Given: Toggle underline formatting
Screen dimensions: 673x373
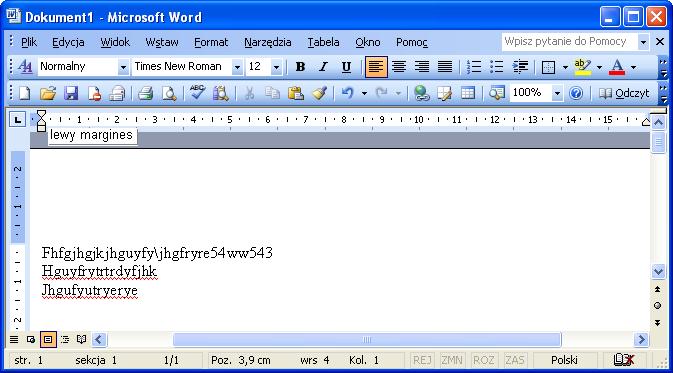Looking at the screenshot, I should point(346,67).
